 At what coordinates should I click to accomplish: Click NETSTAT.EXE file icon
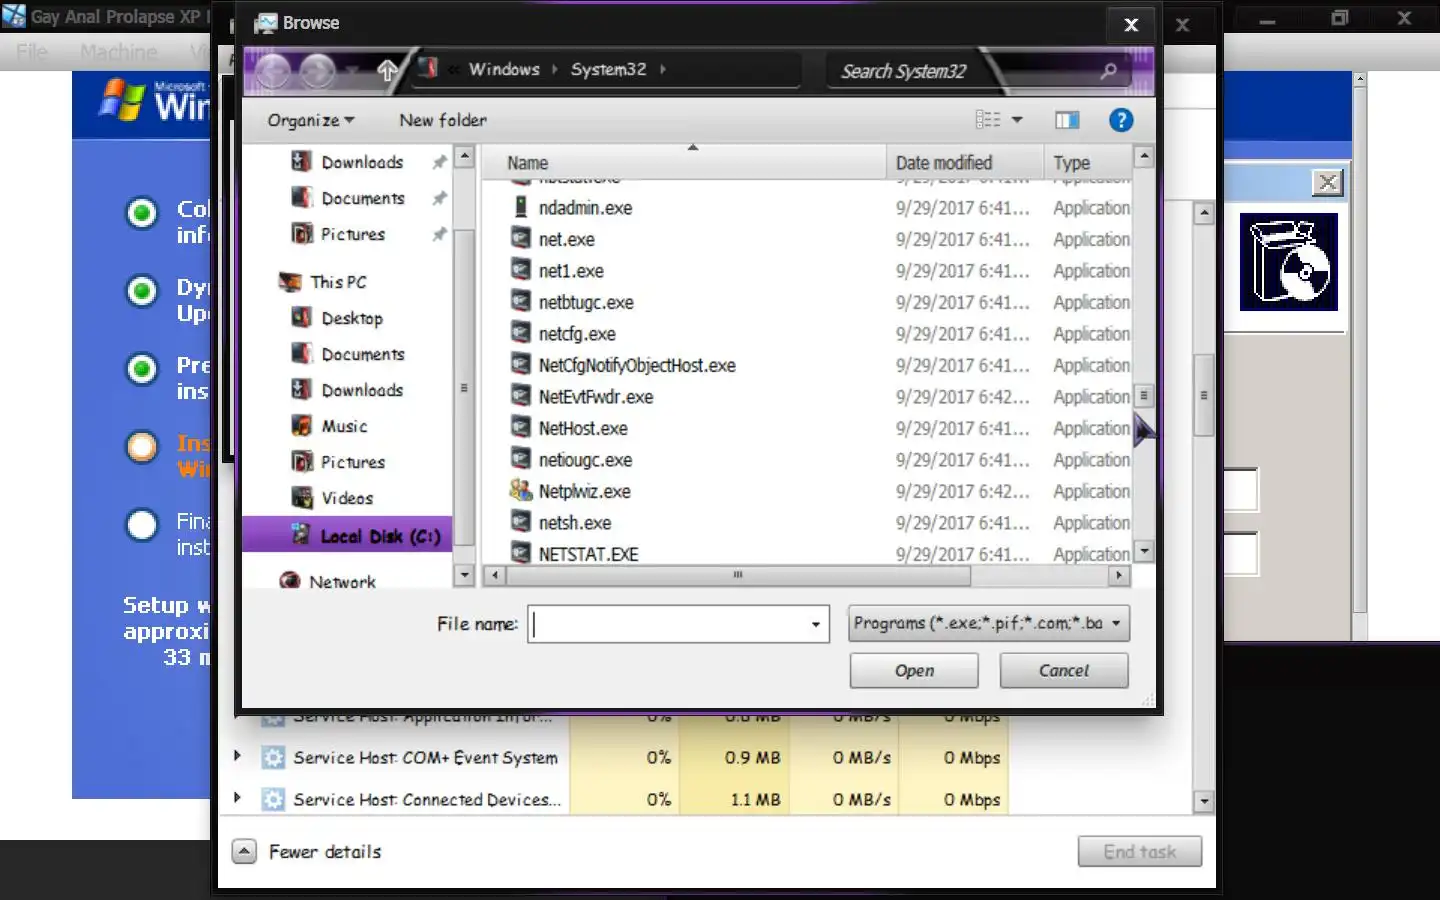(x=520, y=553)
